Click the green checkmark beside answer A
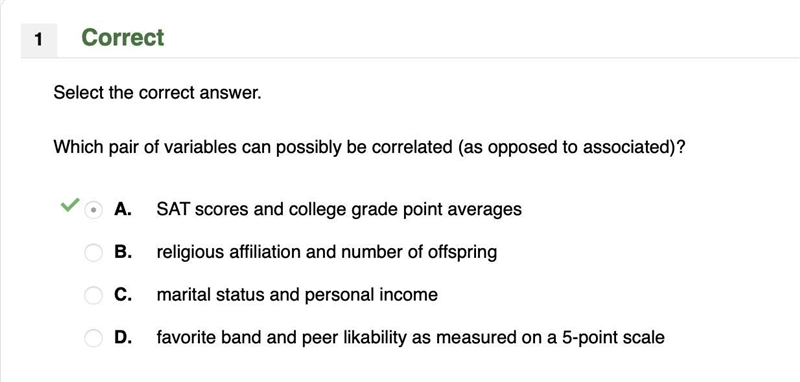Viewport: 800px width, 382px height. (70, 205)
